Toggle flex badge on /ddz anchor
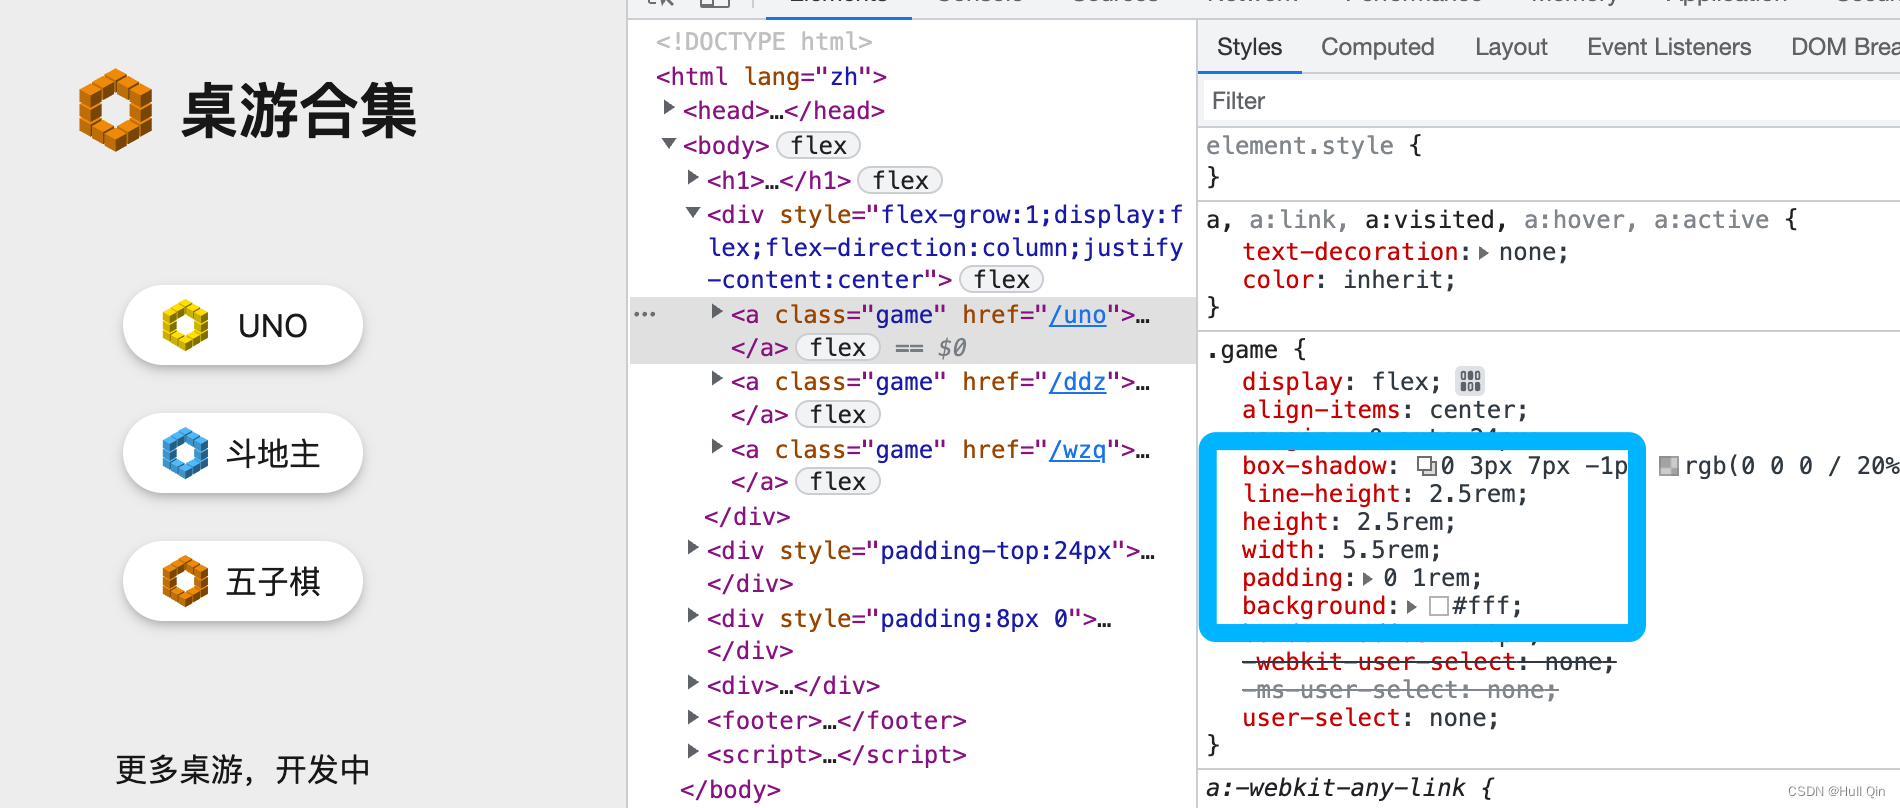Viewport: 1900px width, 808px height. [838, 415]
